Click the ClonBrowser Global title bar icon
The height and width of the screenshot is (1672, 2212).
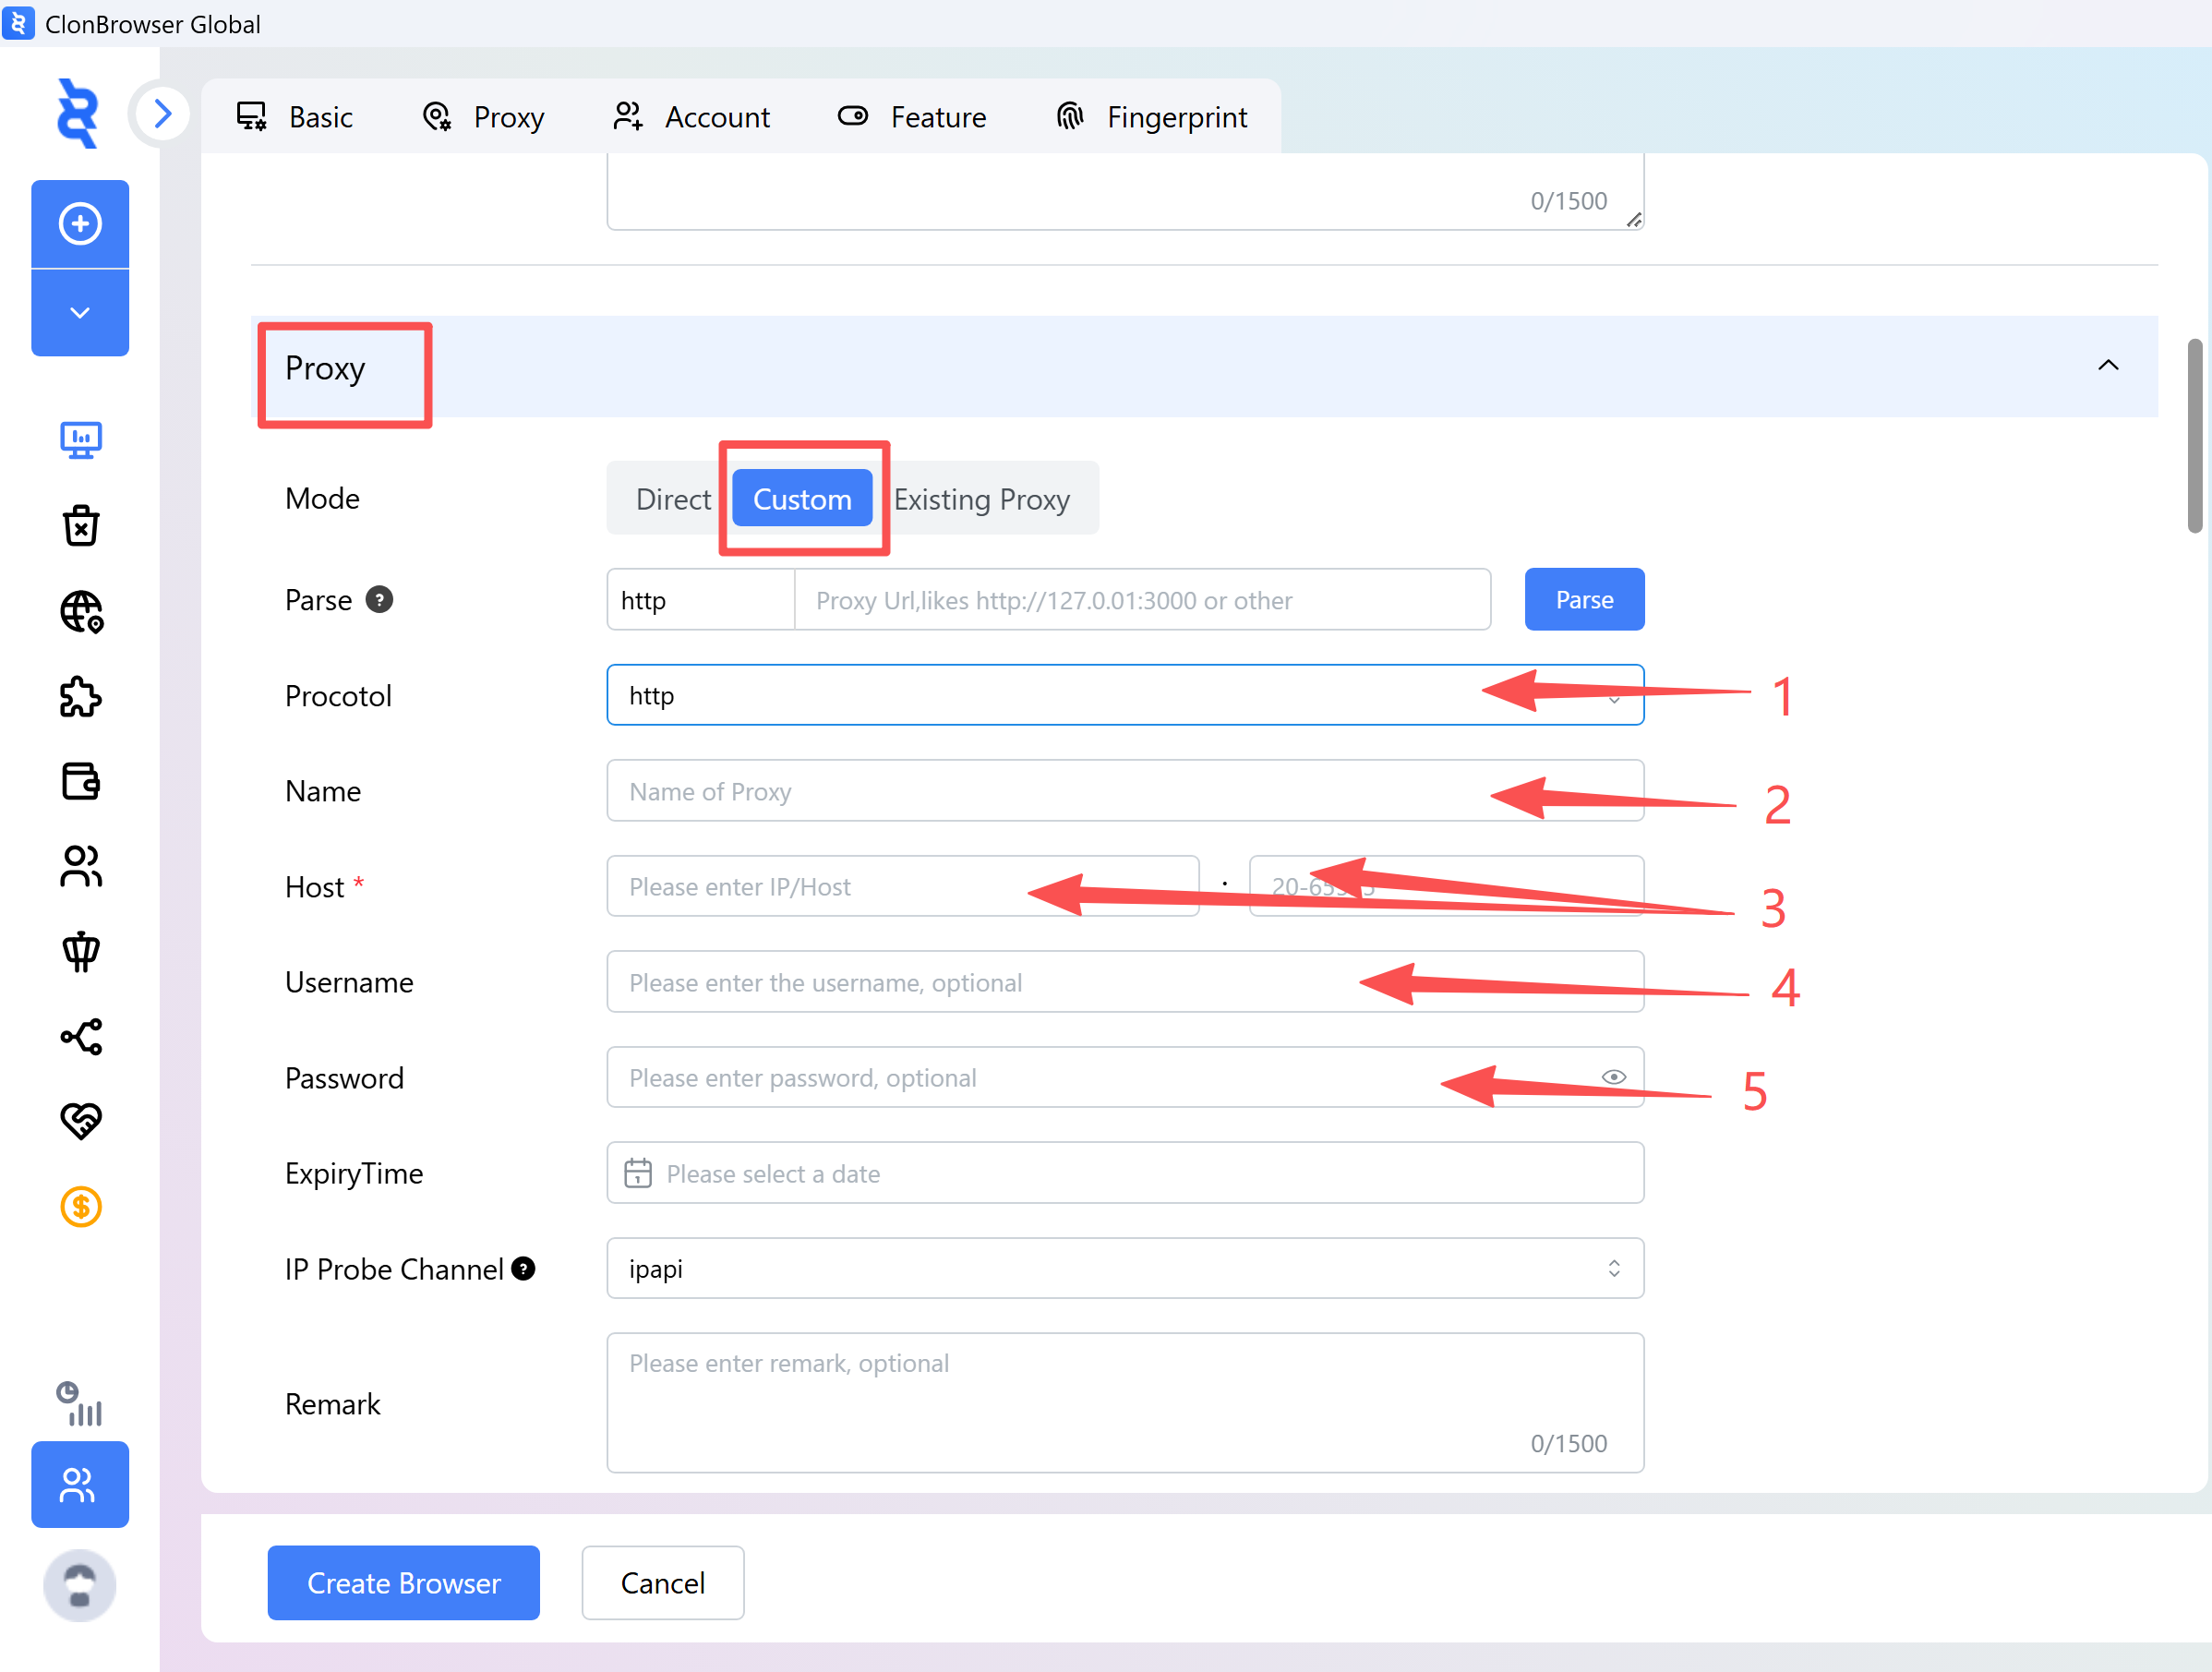click(18, 23)
